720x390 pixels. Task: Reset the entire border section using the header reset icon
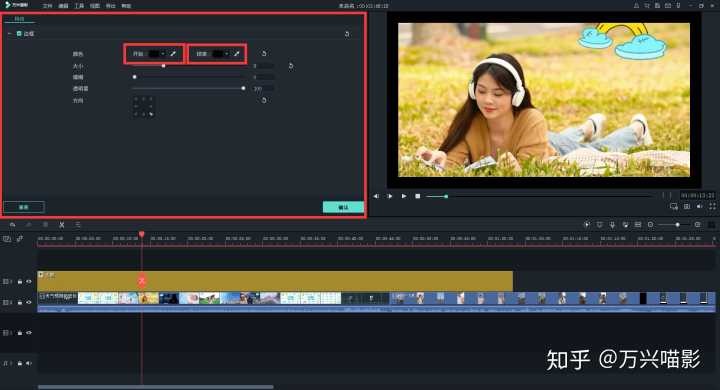coord(347,34)
